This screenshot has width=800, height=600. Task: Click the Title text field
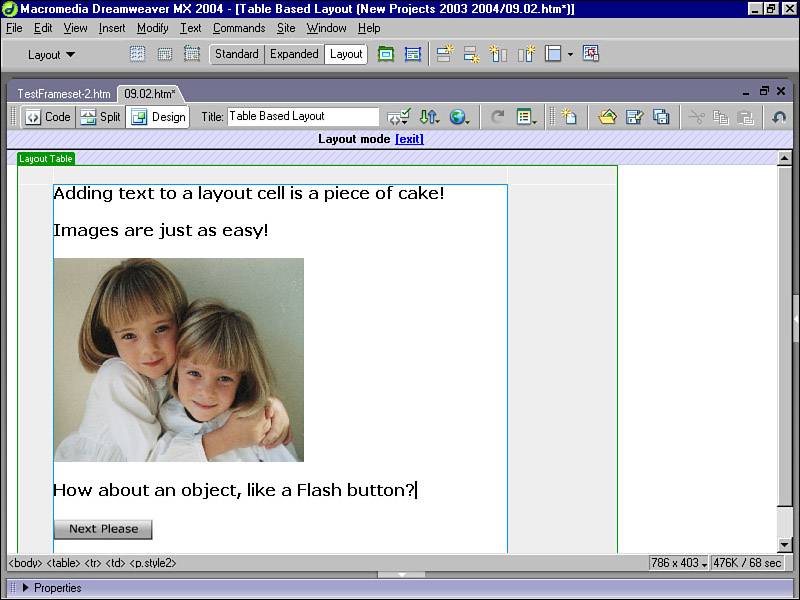(x=303, y=117)
